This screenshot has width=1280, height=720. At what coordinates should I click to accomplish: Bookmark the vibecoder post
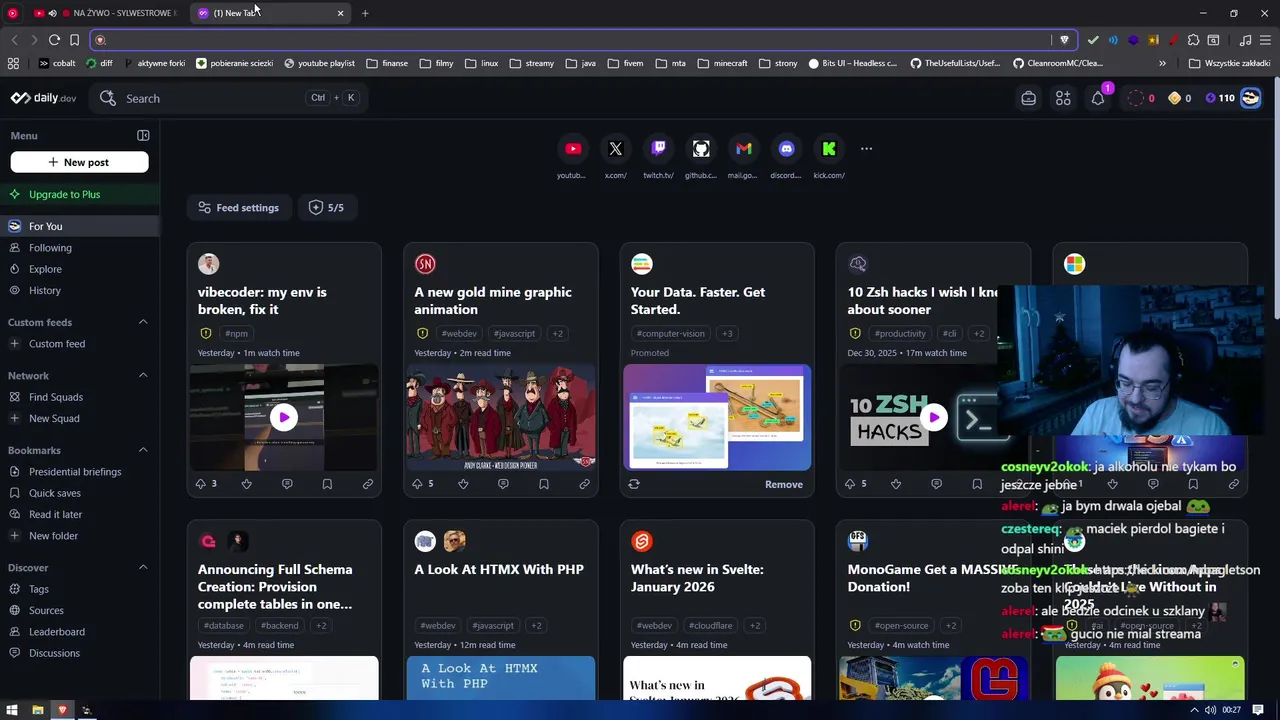point(327,484)
